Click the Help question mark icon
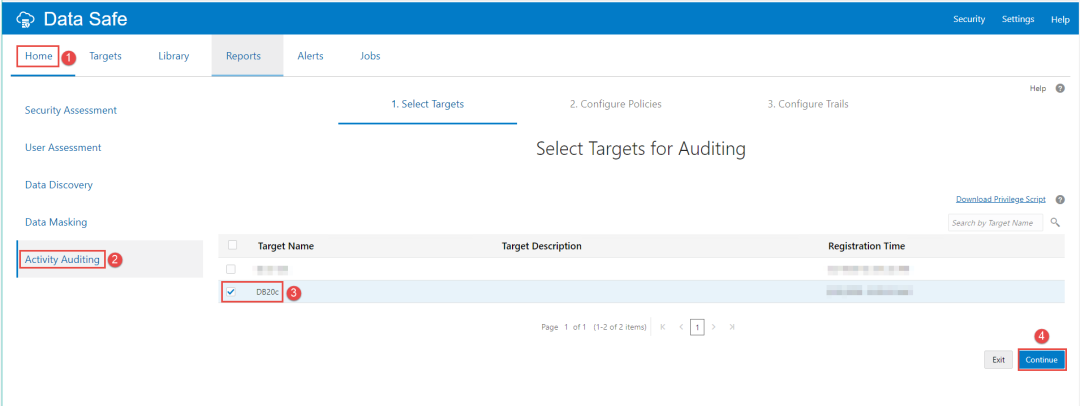 click(x=1060, y=89)
